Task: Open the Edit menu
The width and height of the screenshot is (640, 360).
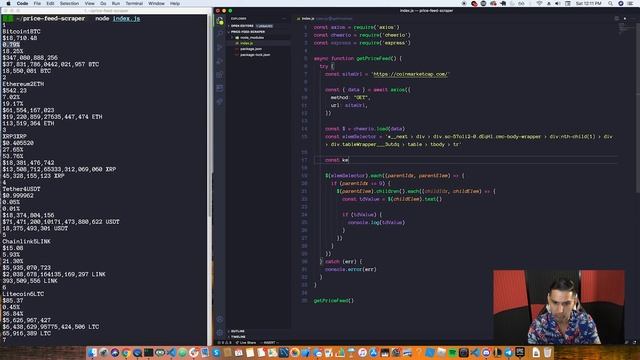Action: click(50, 3)
